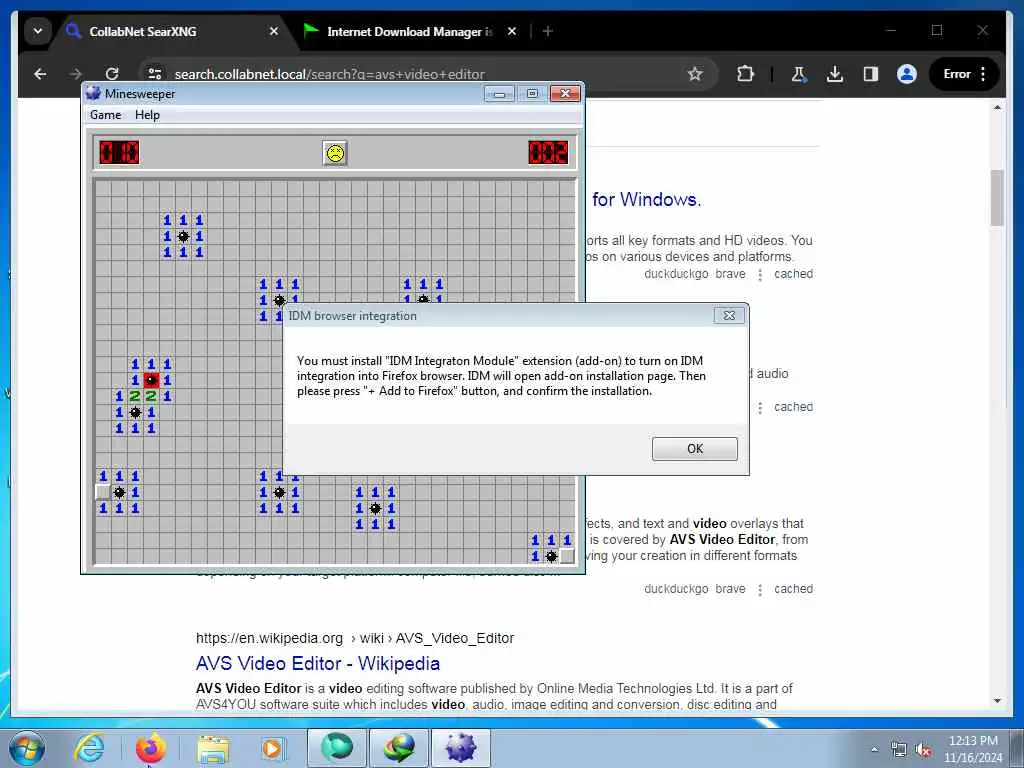Click OK in IDM browser integration dialog

695,449
